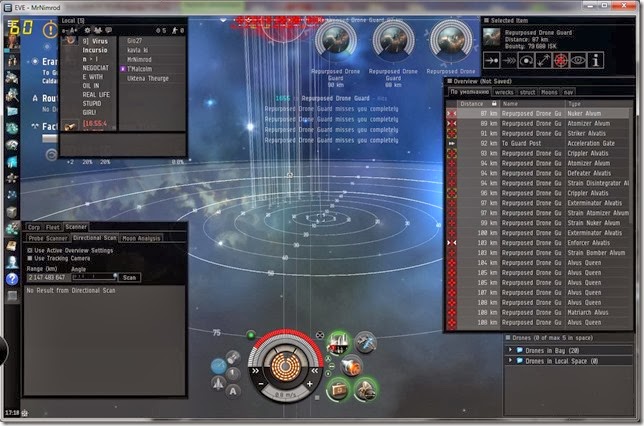Click the Local chat message input box
Screen dimensions: 644x426
point(123,144)
